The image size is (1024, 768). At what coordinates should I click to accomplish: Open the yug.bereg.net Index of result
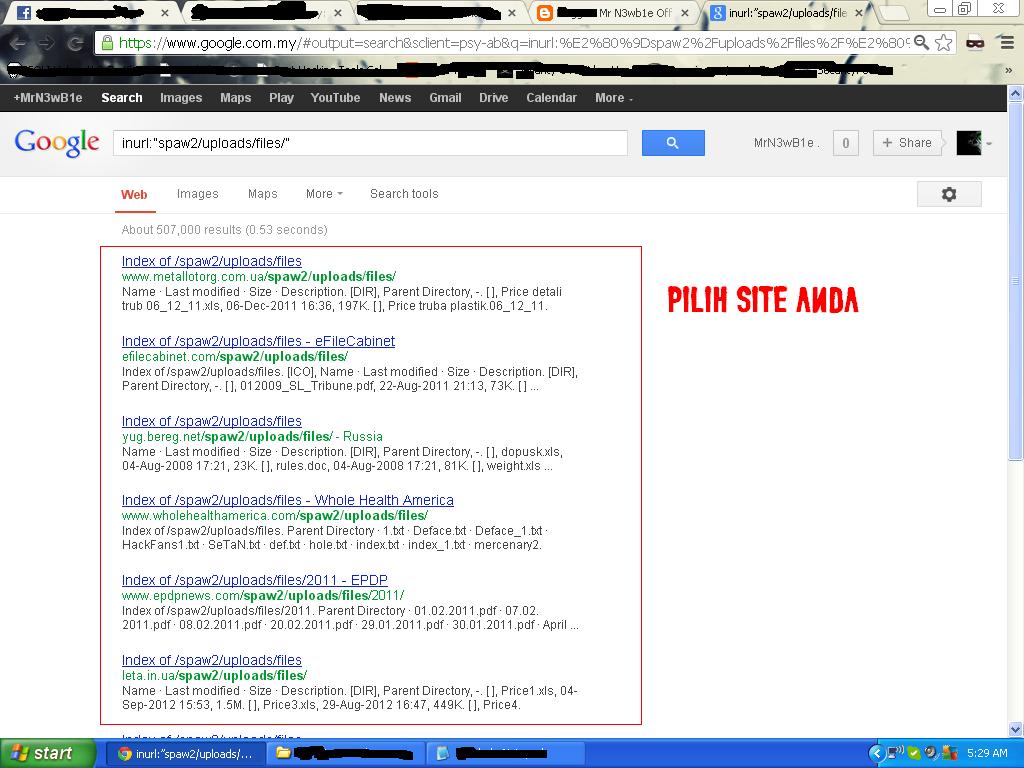(x=212, y=421)
